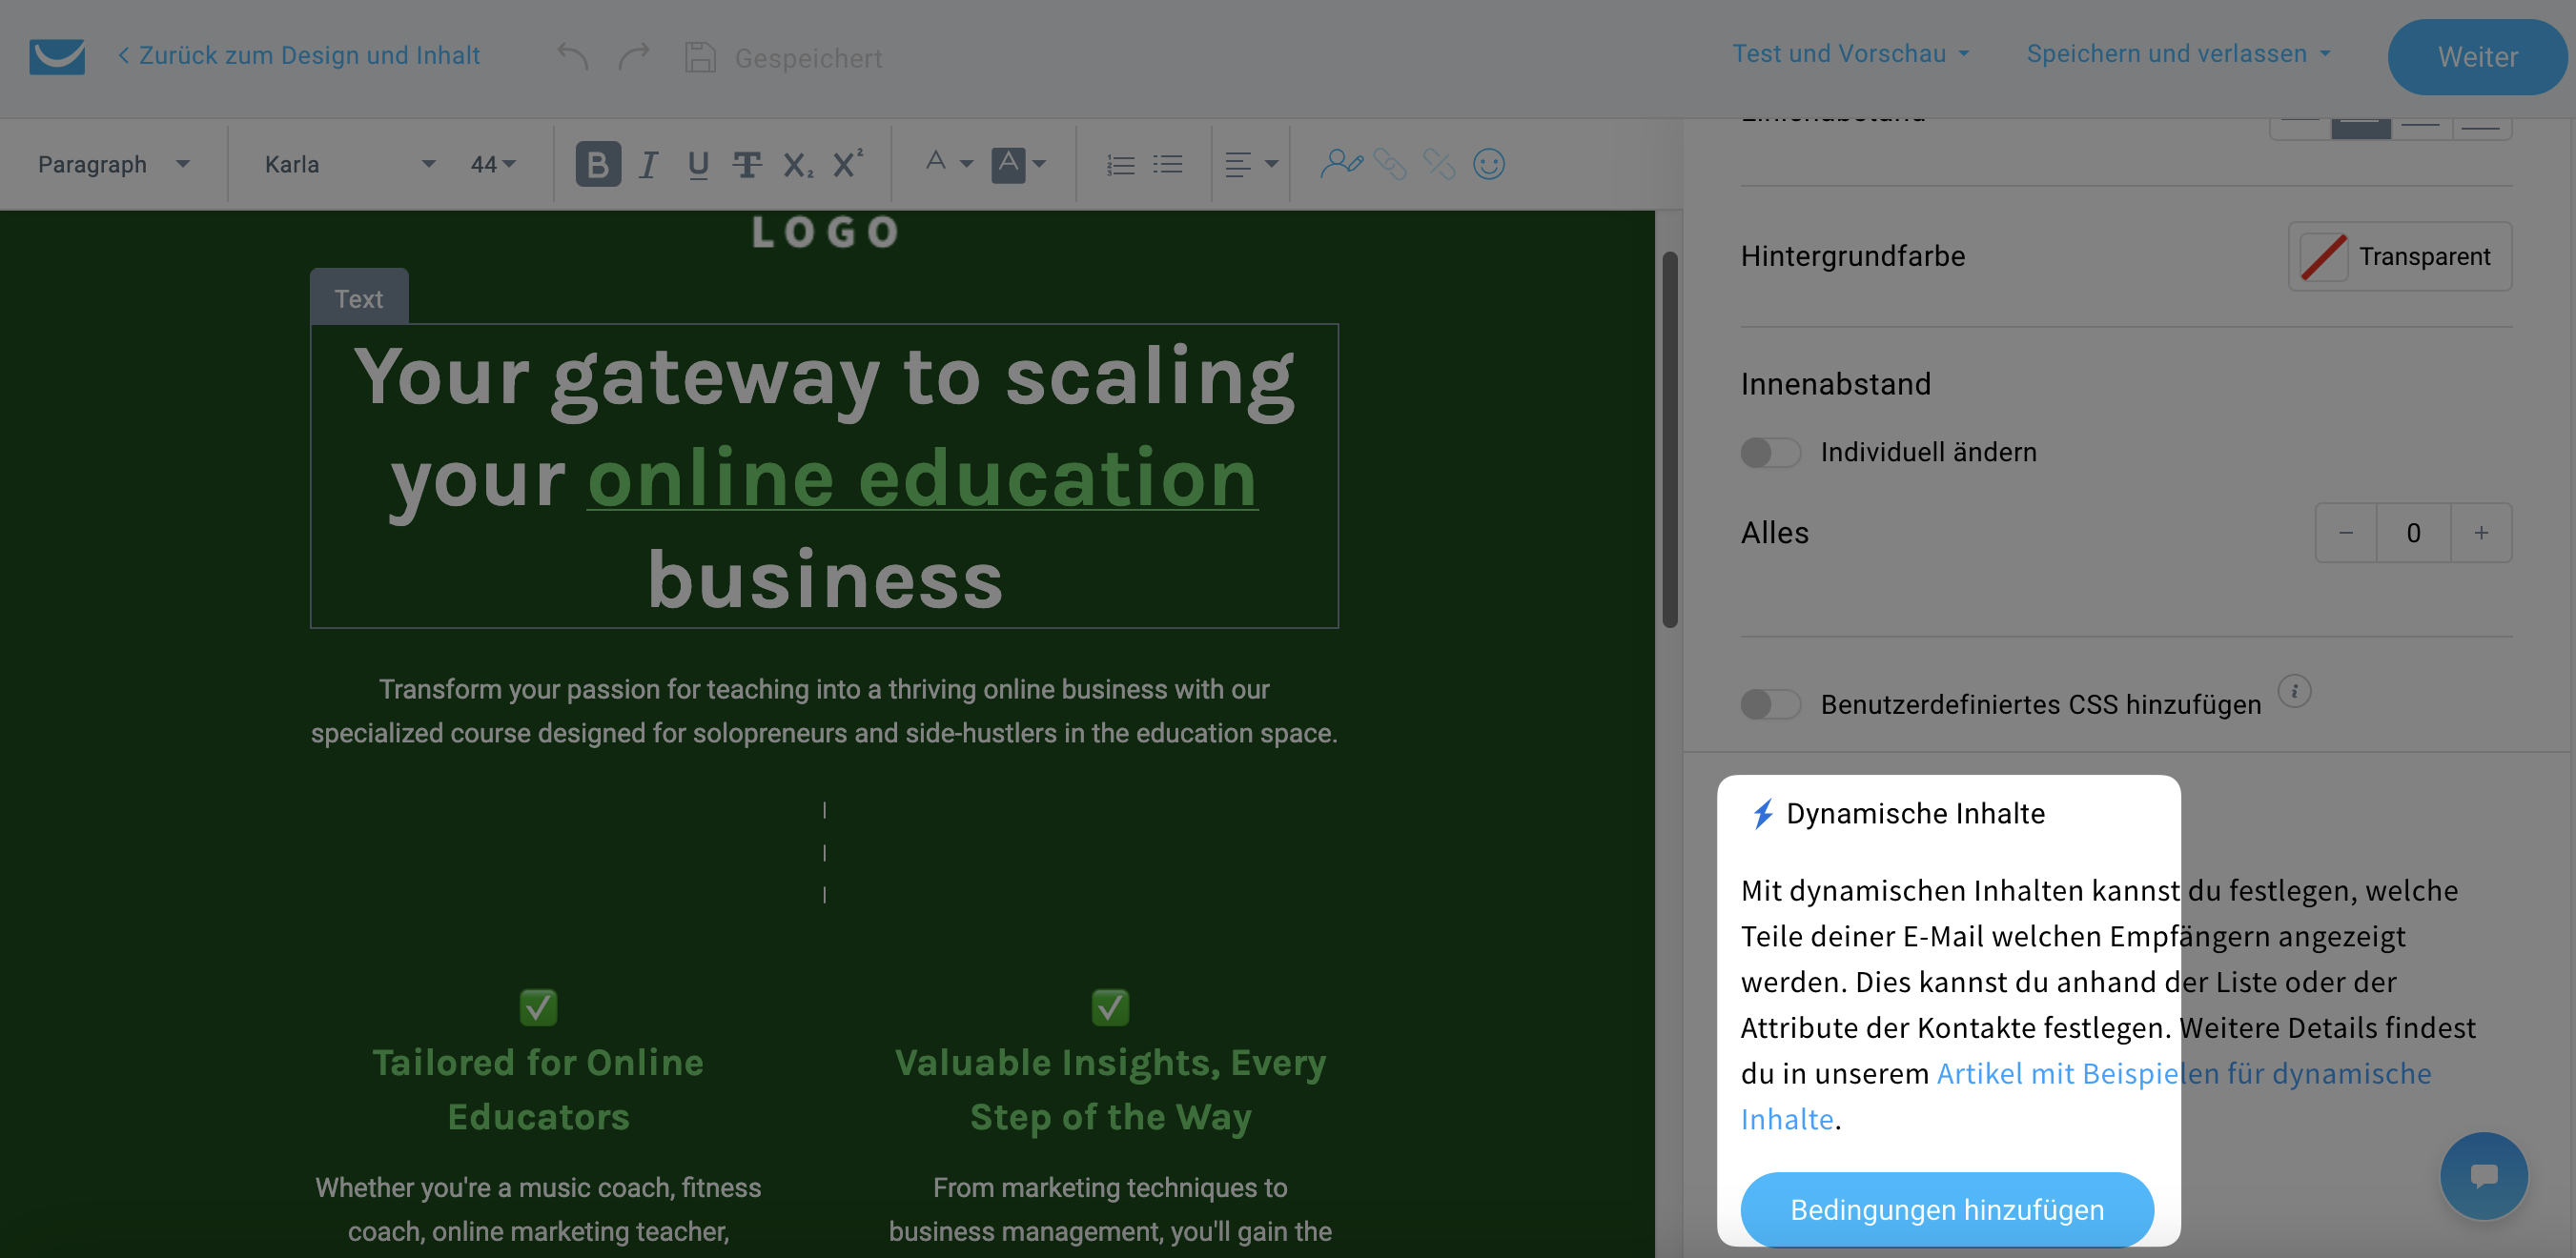Viewport: 2576px width, 1258px height.
Task: Increase Alles padding with plus
Action: click(2480, 533)
